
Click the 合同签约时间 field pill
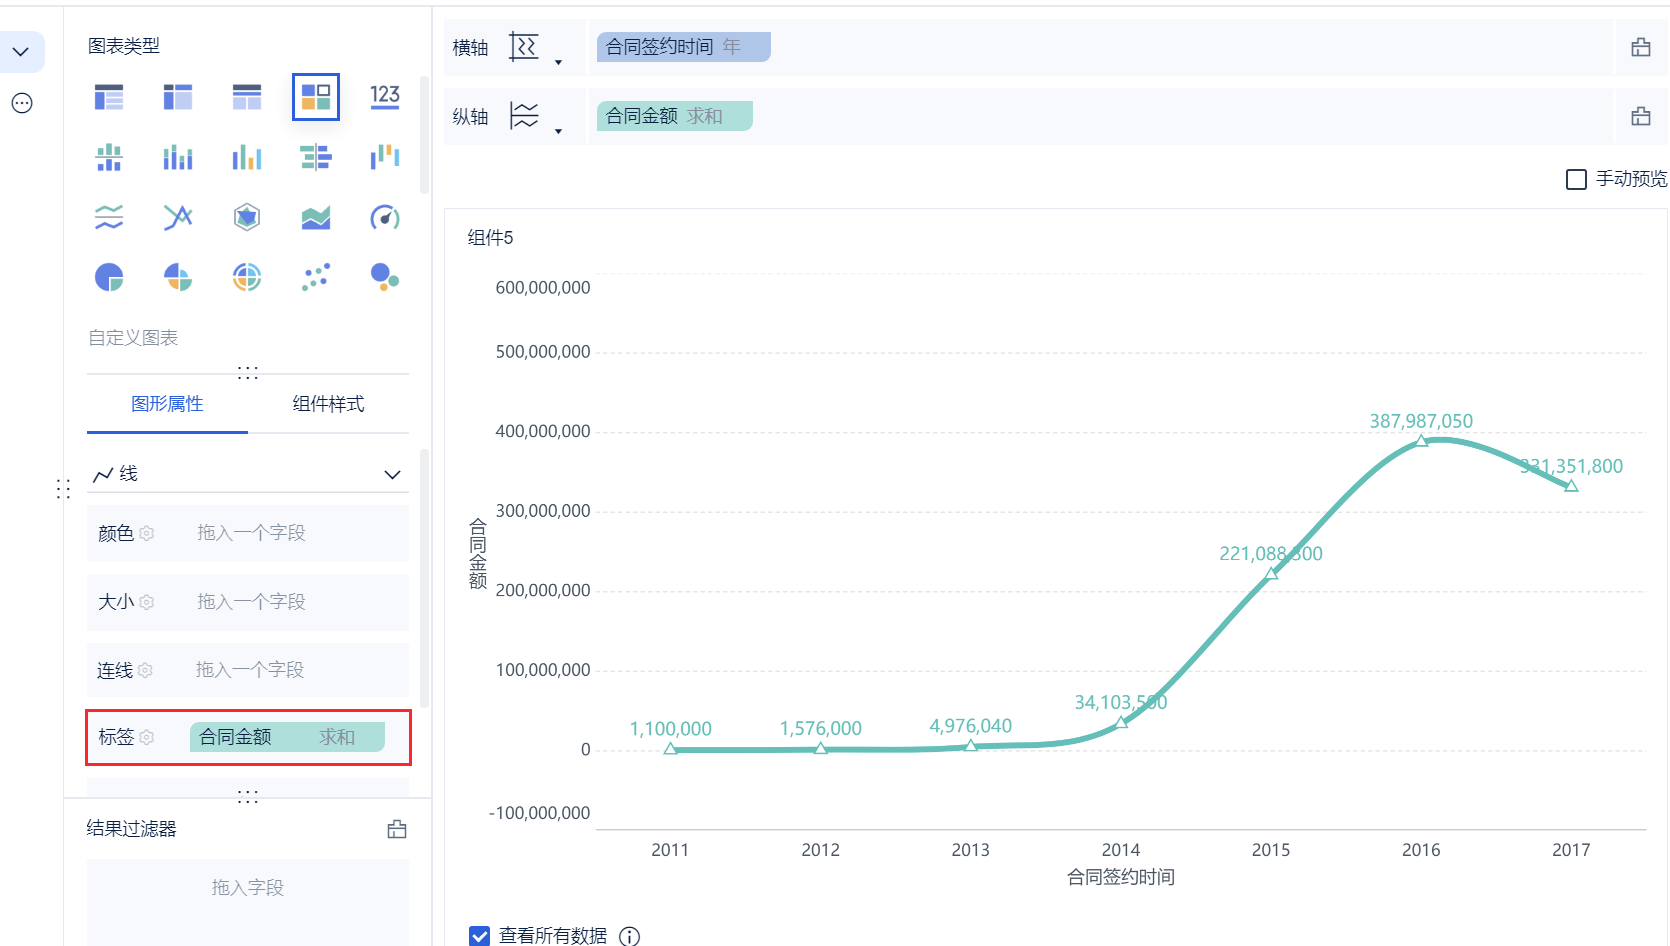683,47
